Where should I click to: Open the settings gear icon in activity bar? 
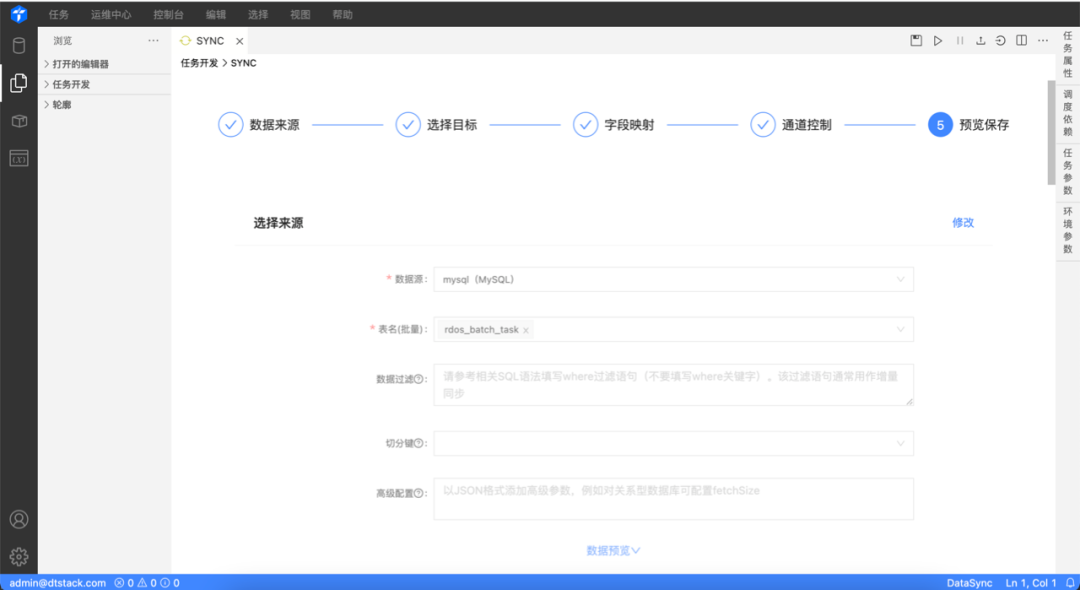[19, 556]
